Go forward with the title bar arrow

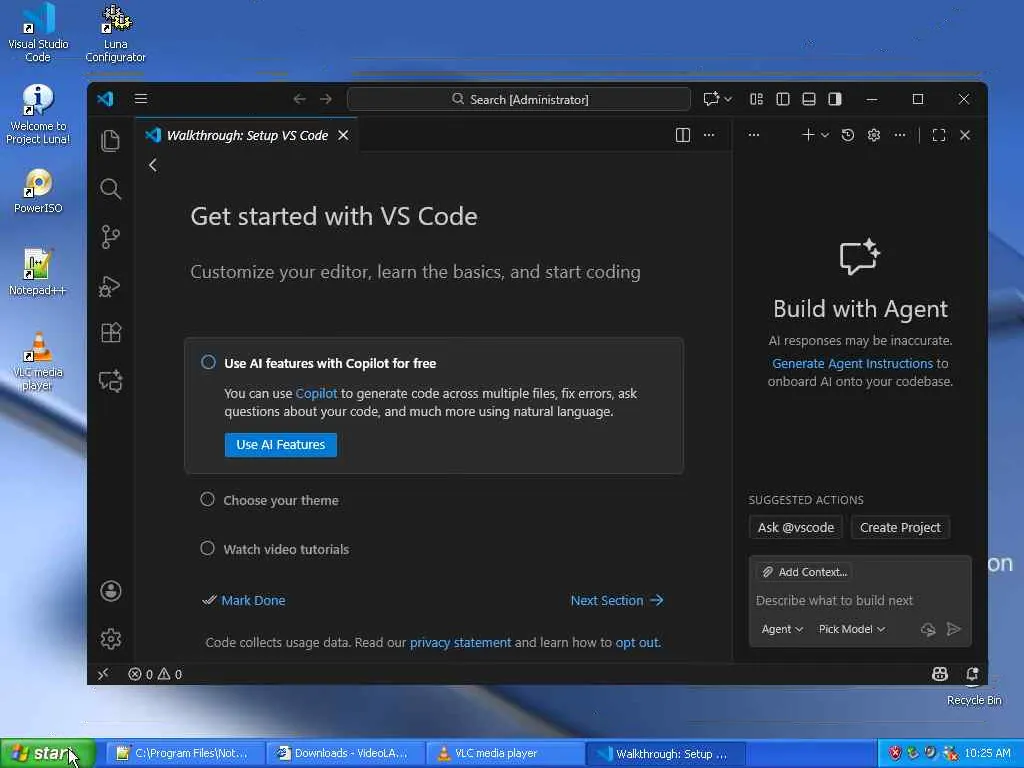pos(326,99)
